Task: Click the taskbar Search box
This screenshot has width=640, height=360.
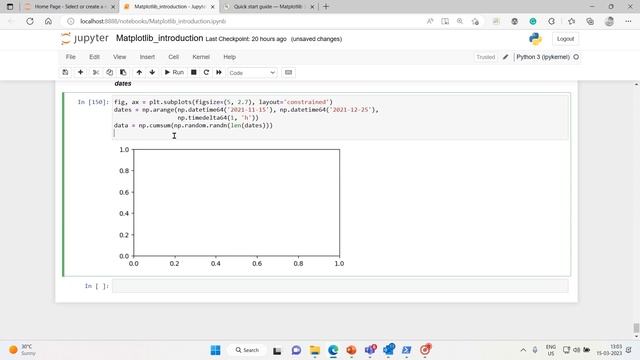Action: [247, 350]
